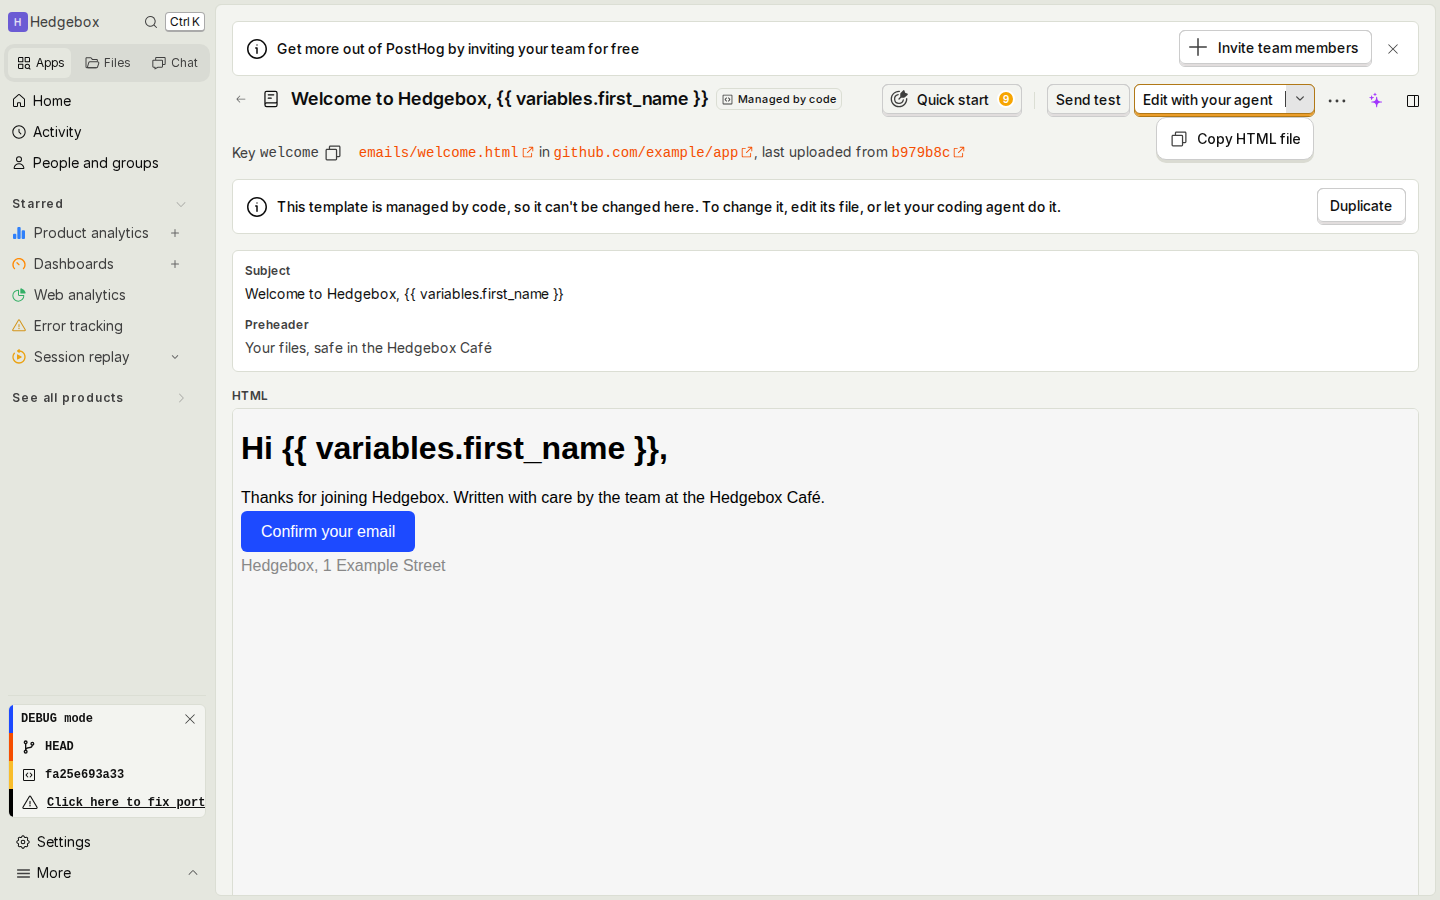Click the Confirm your email button
The image size is (1440, 900).
coord(328,532)
